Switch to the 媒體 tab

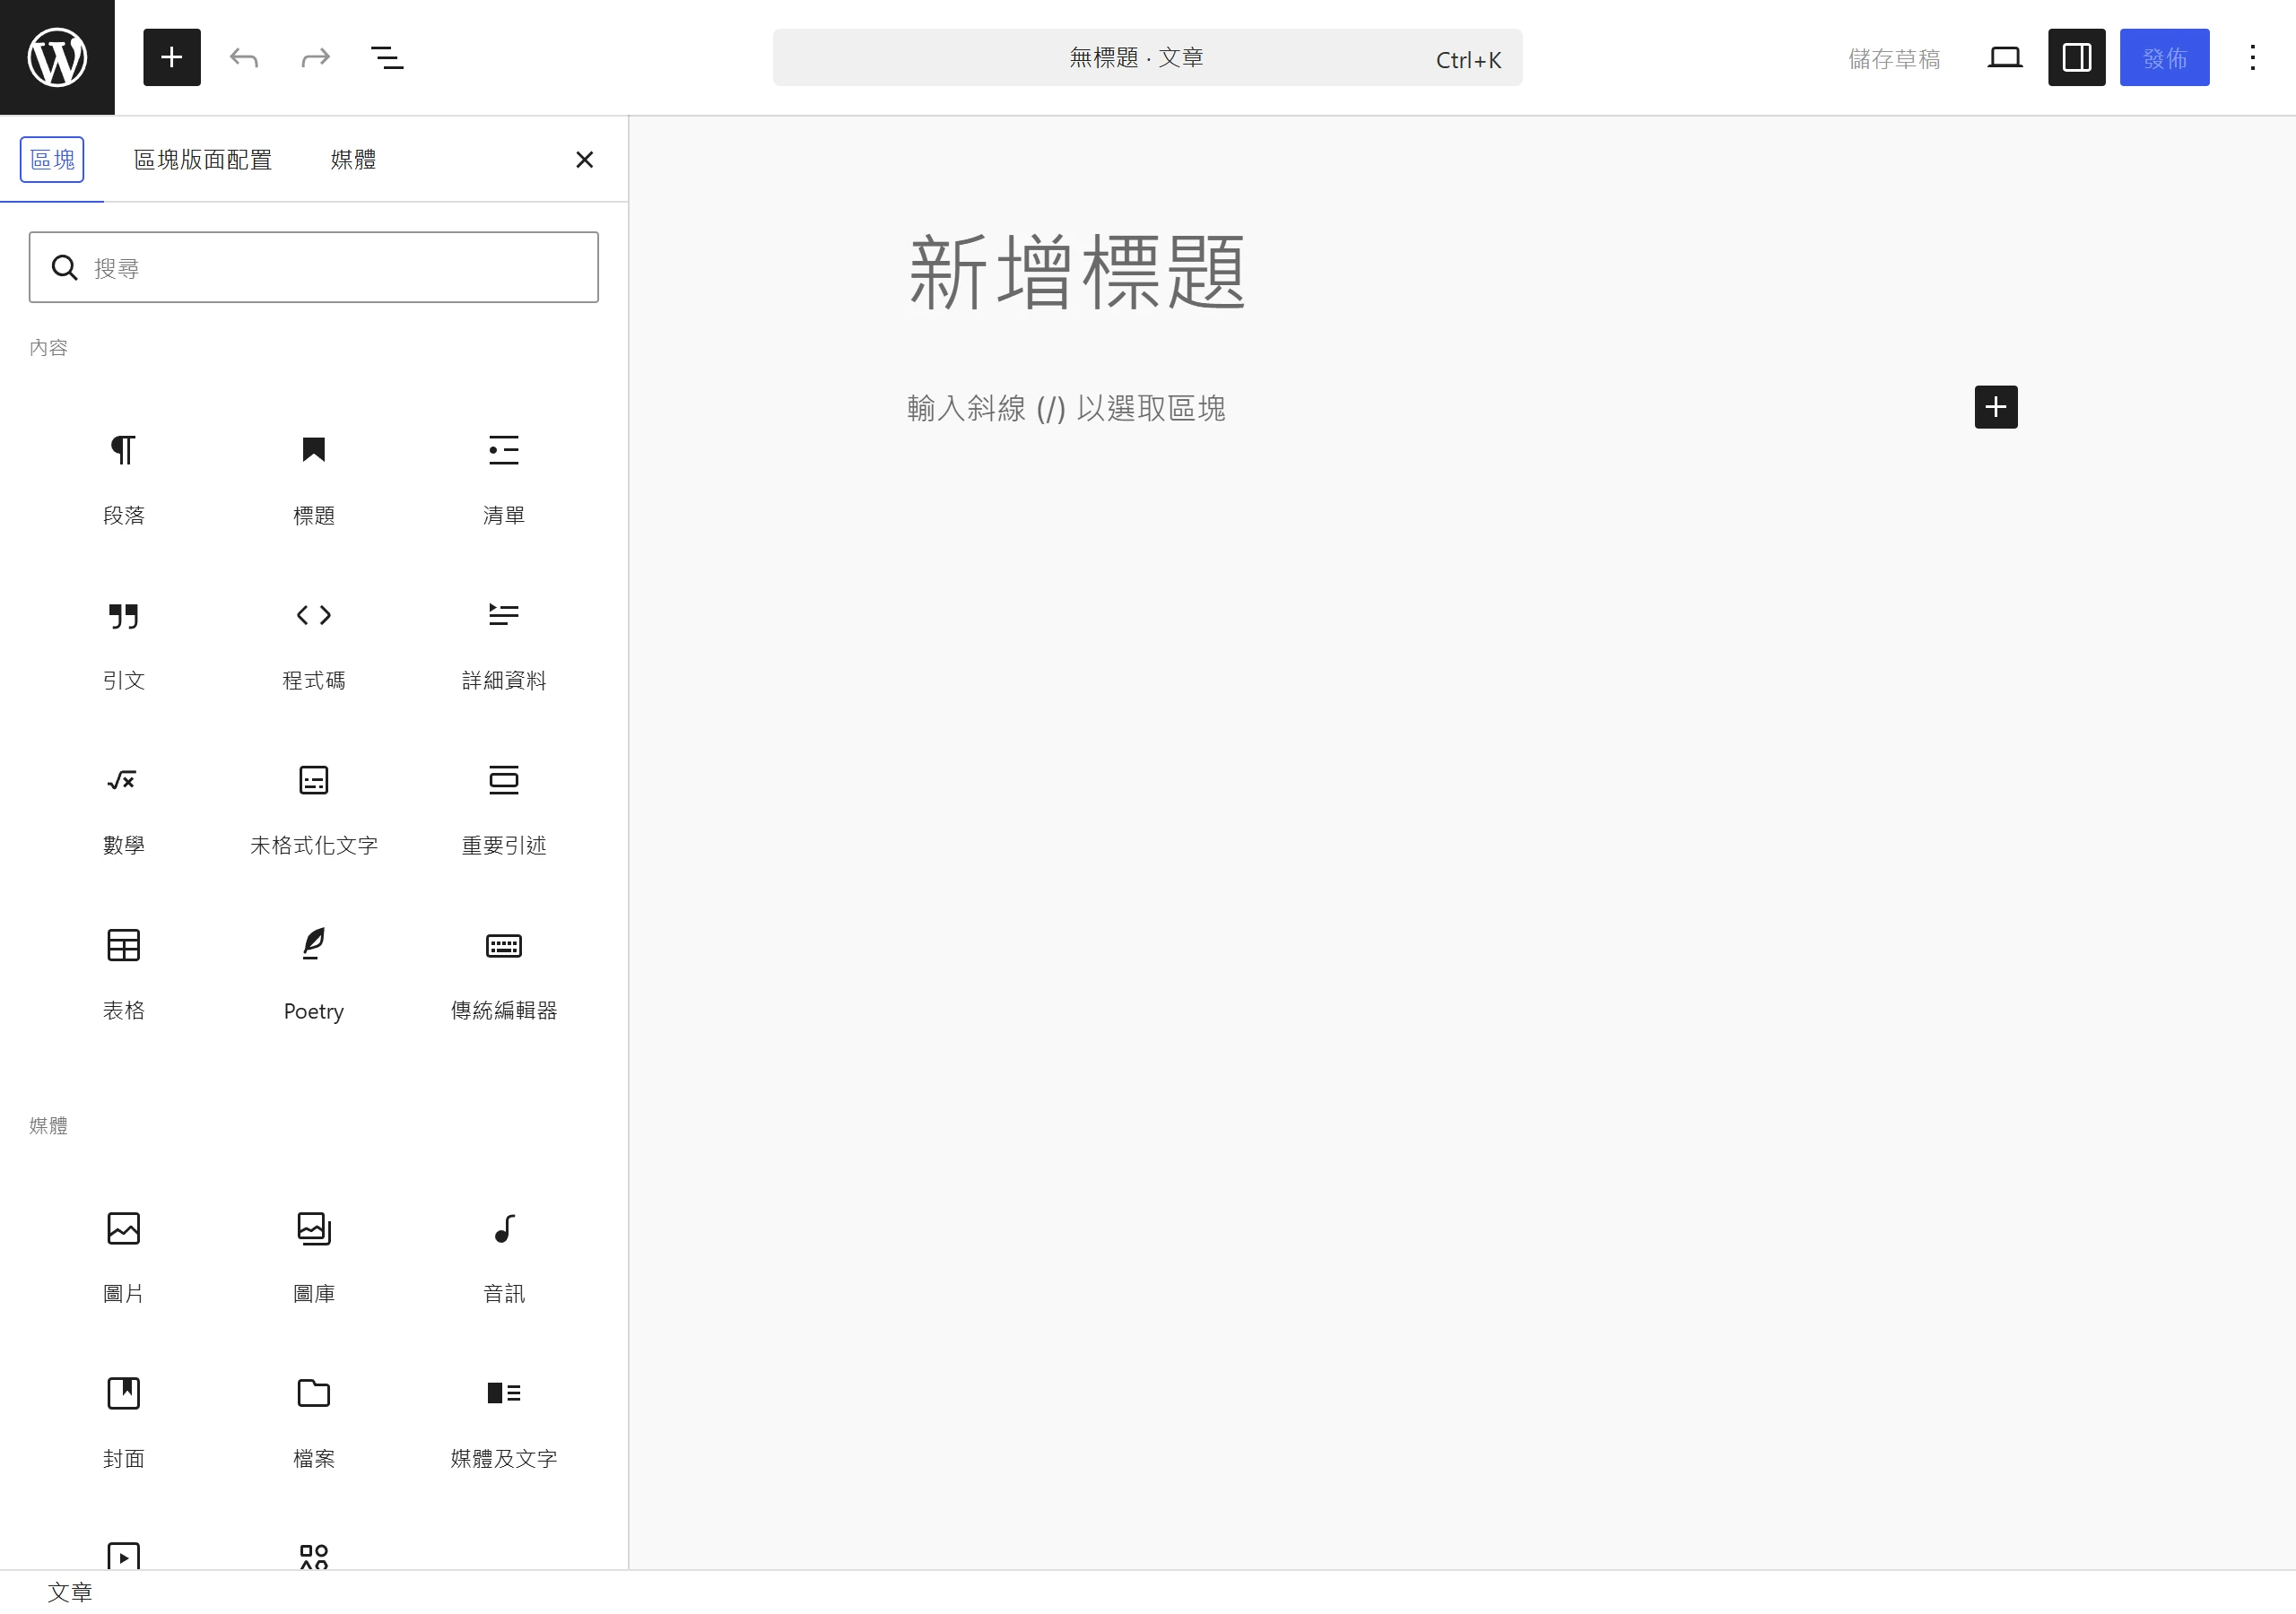353,159
